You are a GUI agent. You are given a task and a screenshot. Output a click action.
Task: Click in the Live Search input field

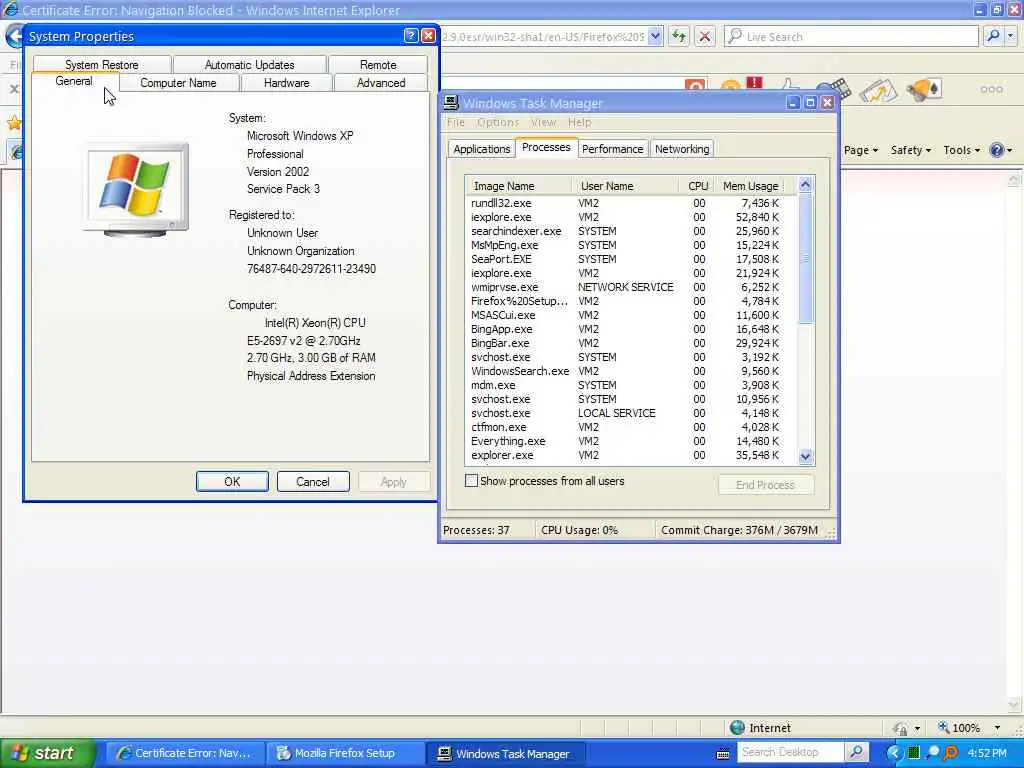tap(851, 37)
